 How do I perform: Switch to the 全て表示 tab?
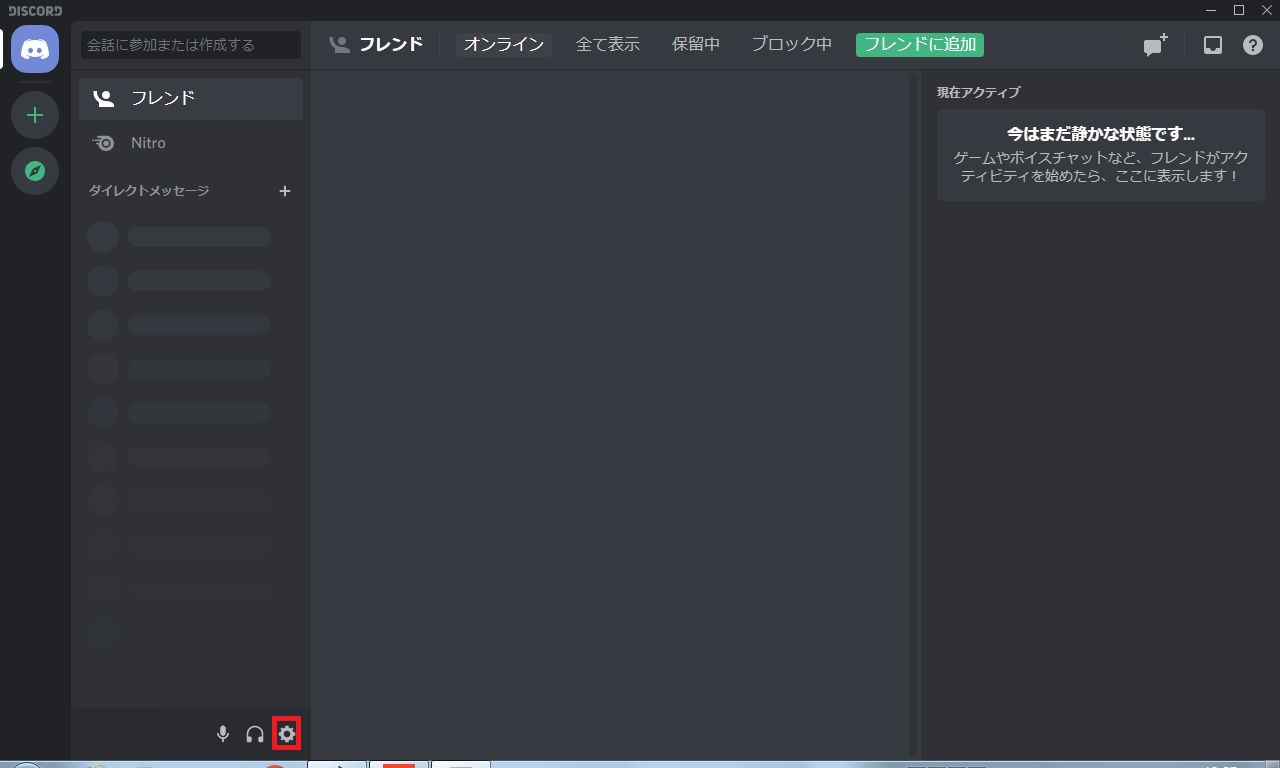coord(608,45)
